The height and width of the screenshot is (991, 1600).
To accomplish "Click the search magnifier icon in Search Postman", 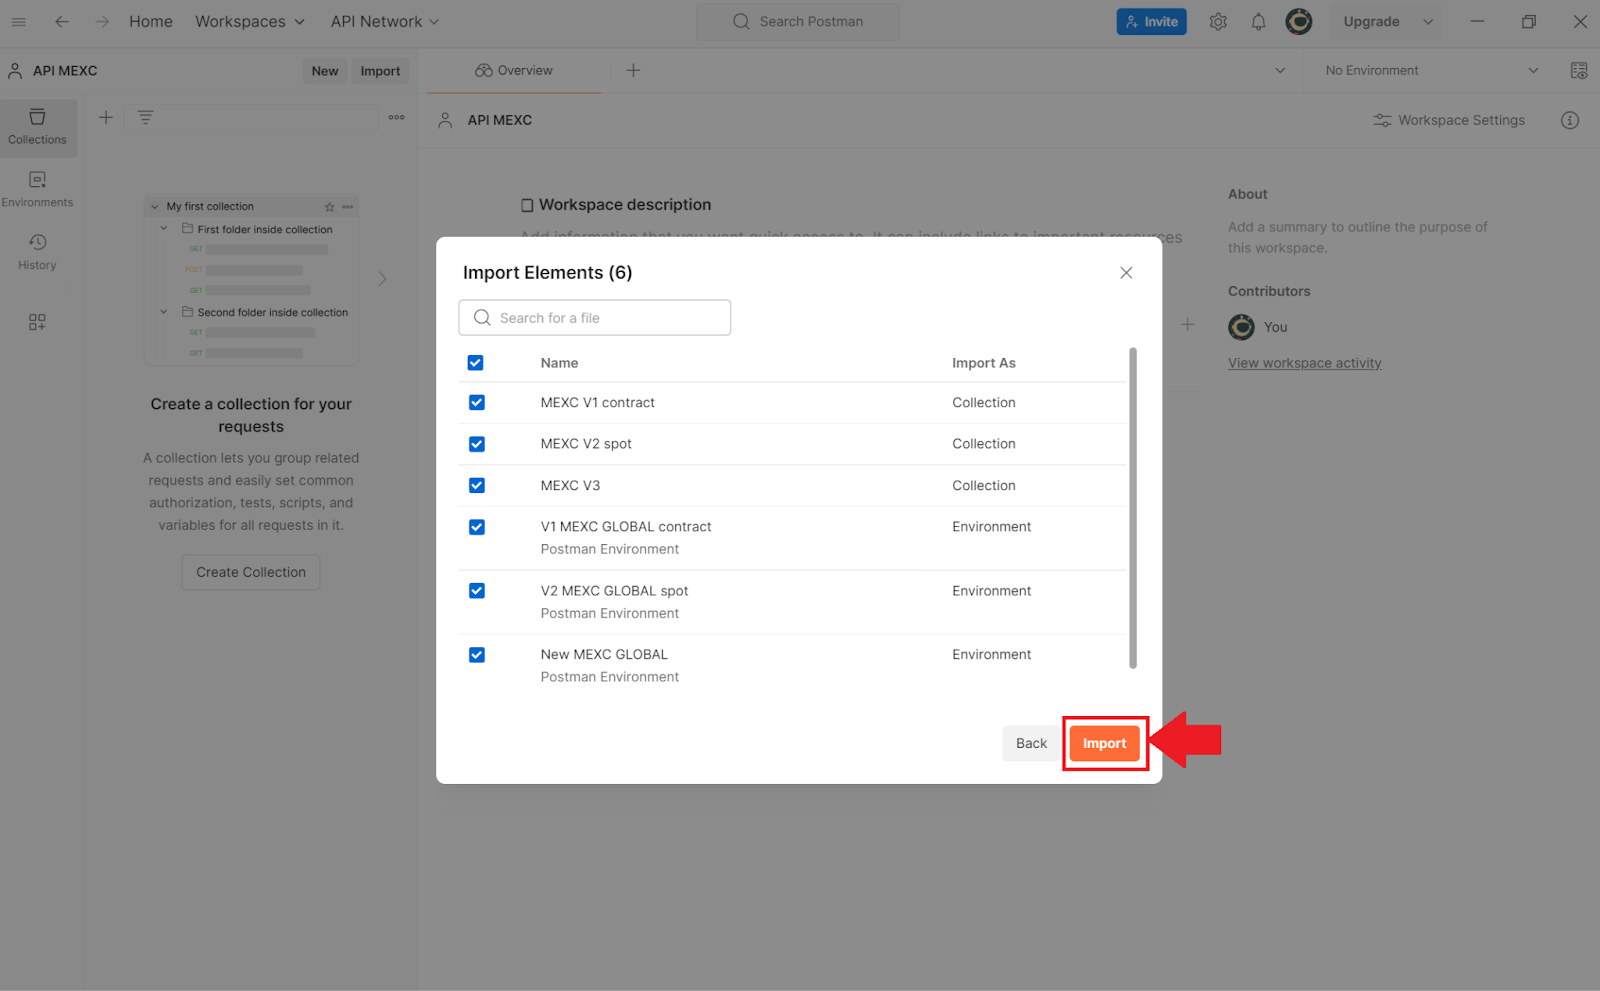I will click(741, 21).
